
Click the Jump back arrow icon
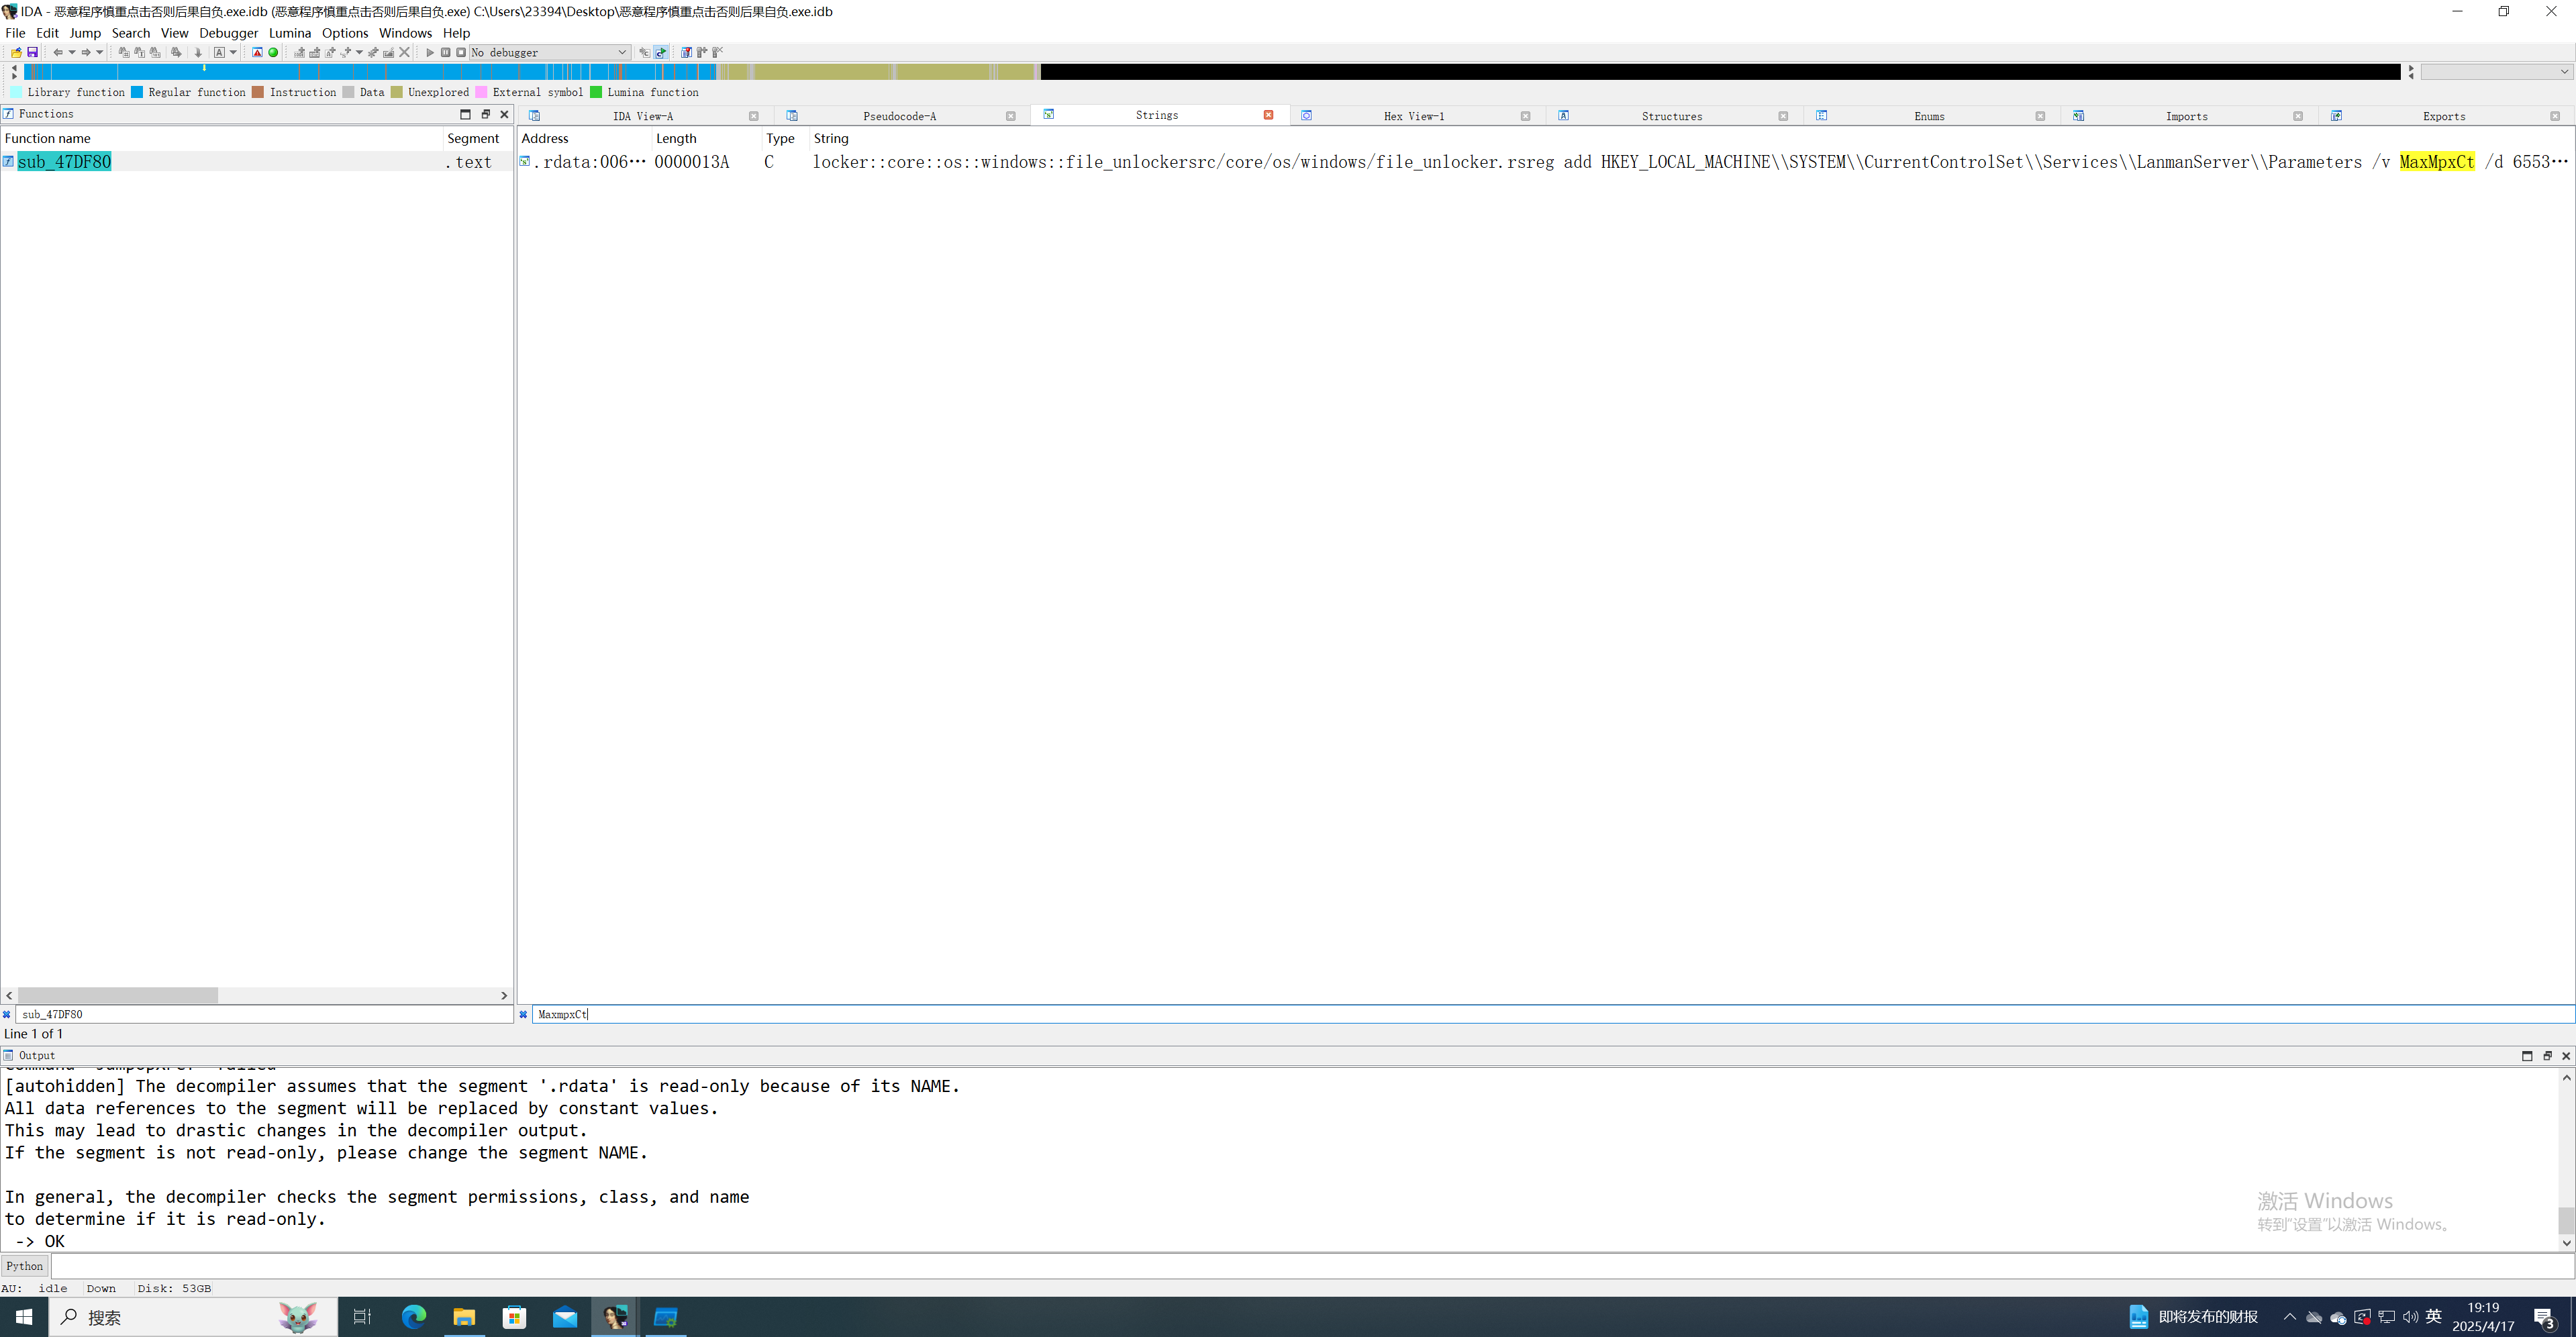[x=58, y=52]
